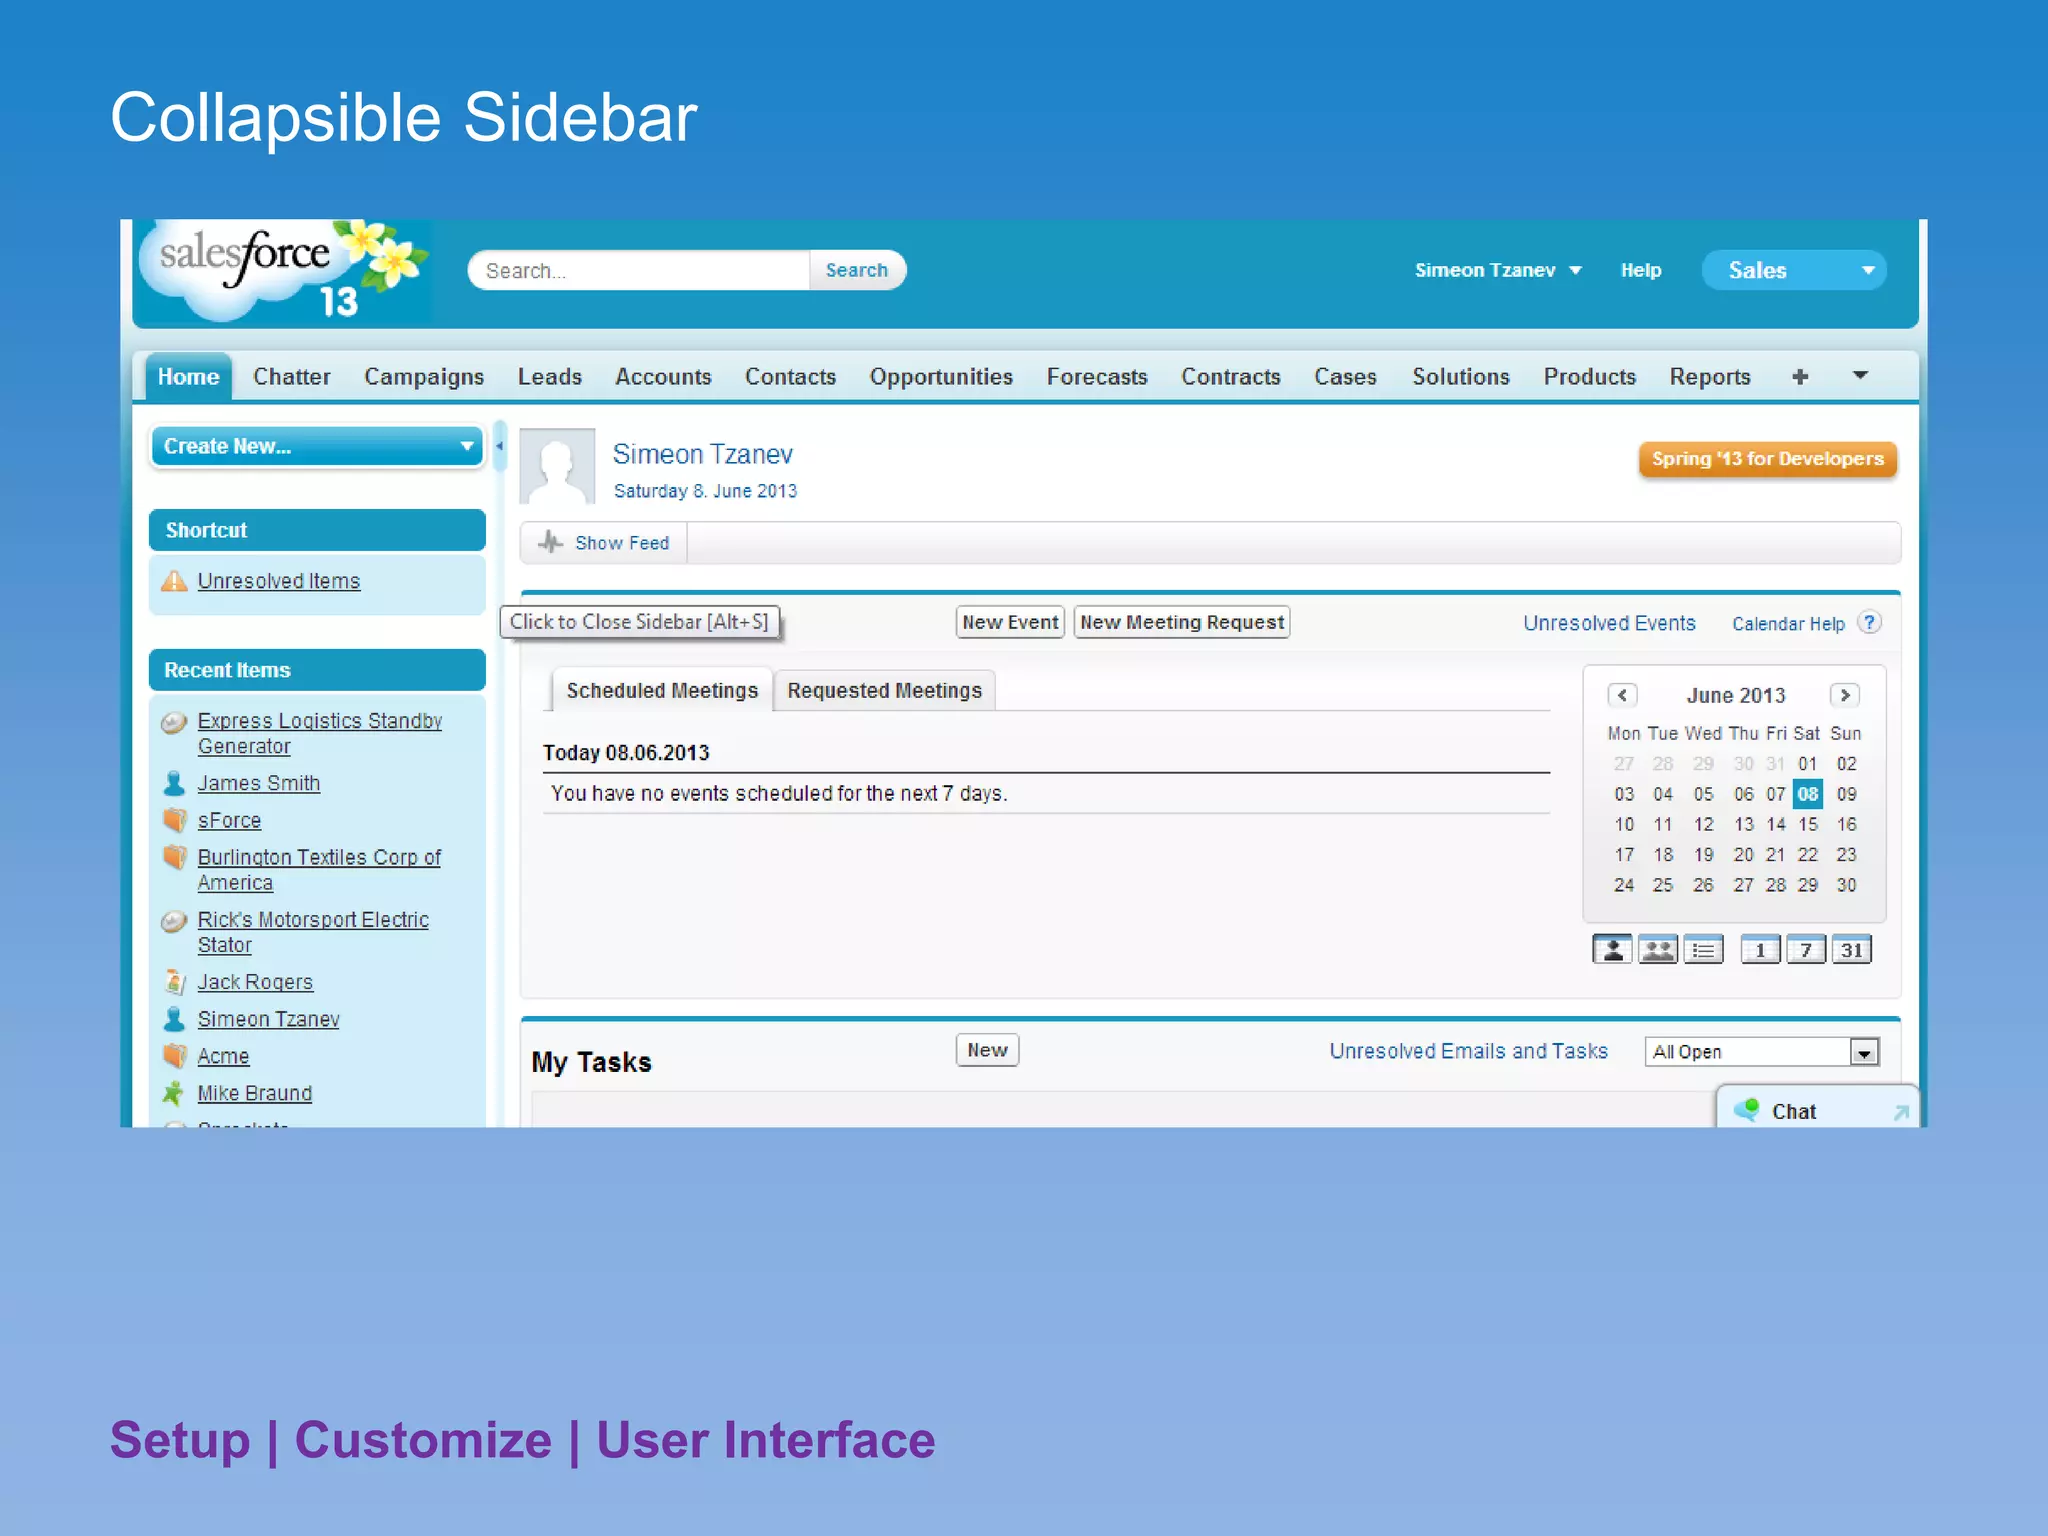
Task: Click contact icon next to James Smith
Action: click(x=174, y=783)
